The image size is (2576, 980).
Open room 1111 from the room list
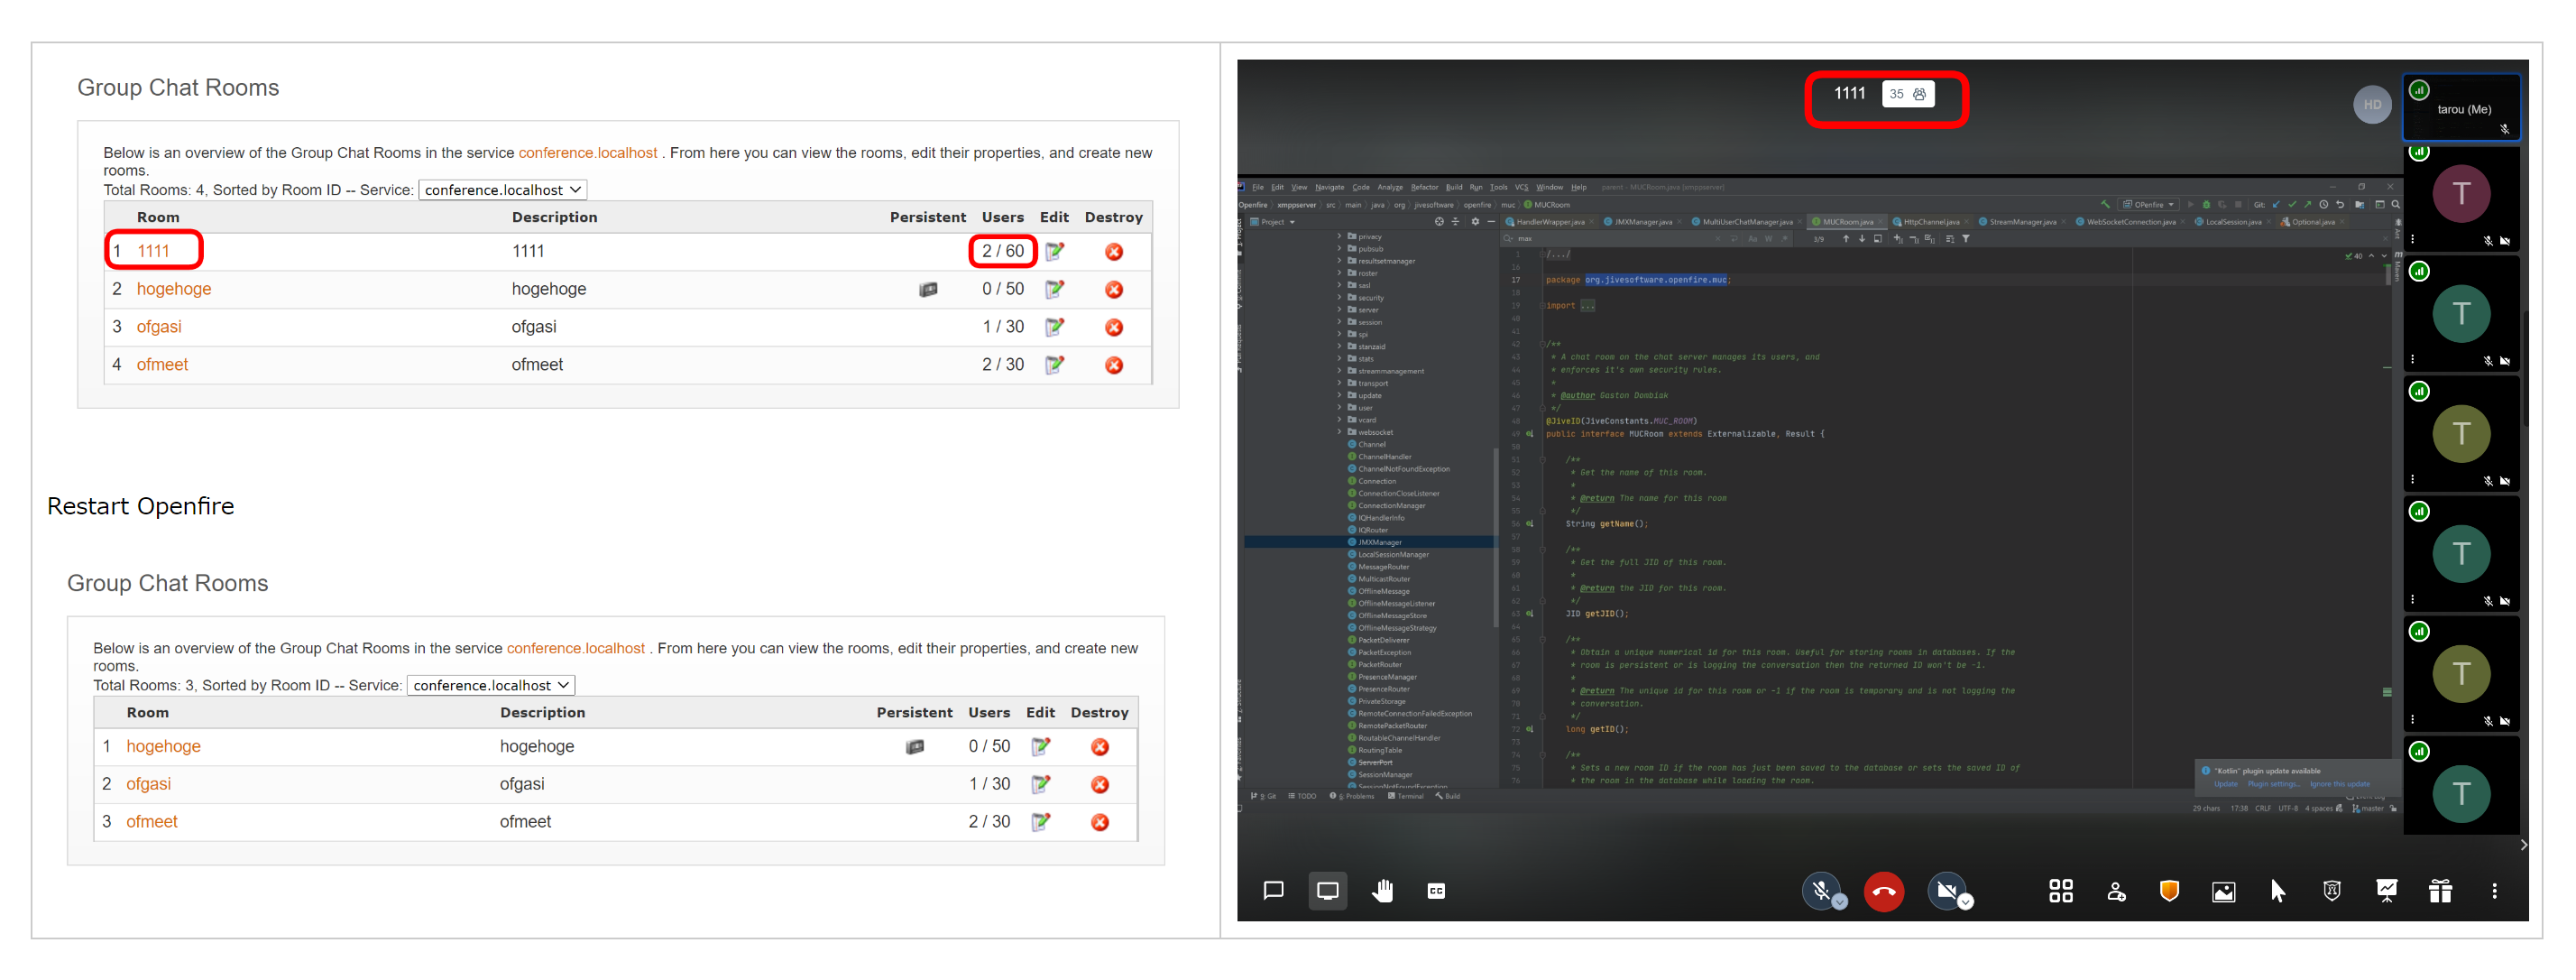pyautogui.click(x=152, y=252)
